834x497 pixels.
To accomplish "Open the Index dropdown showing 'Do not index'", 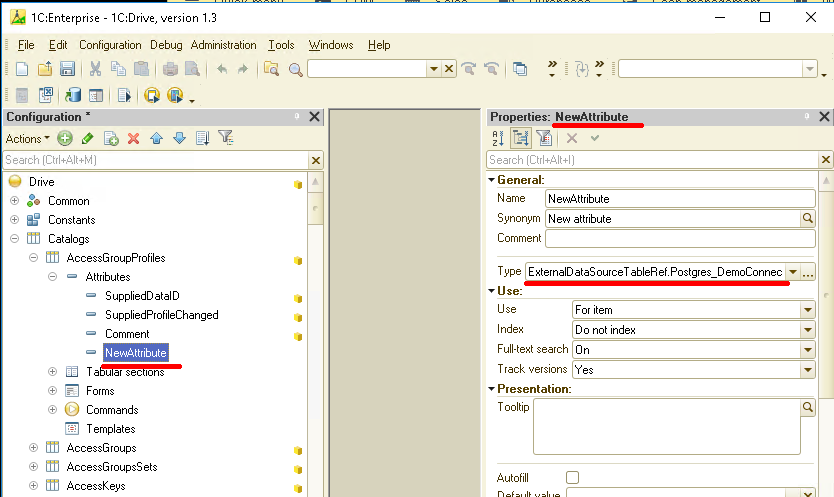I will [x=807, y=330].
